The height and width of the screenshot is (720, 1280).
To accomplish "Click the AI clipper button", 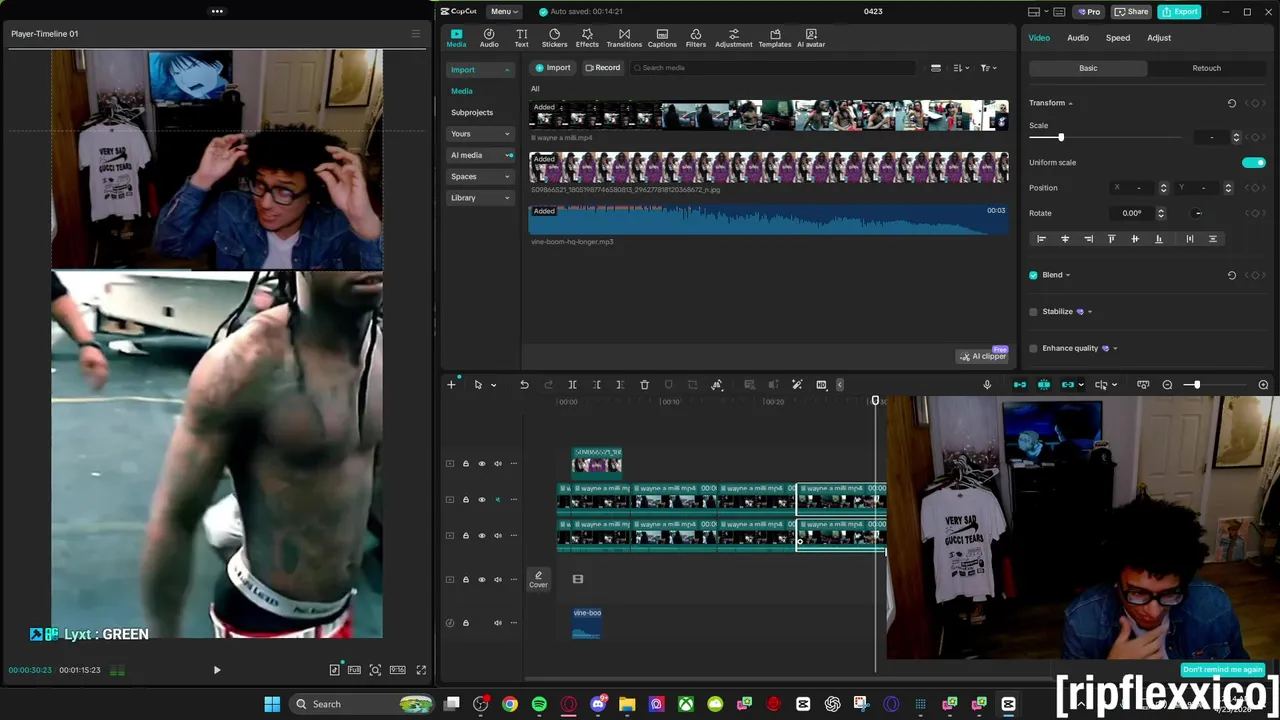I will coord(983,356).
